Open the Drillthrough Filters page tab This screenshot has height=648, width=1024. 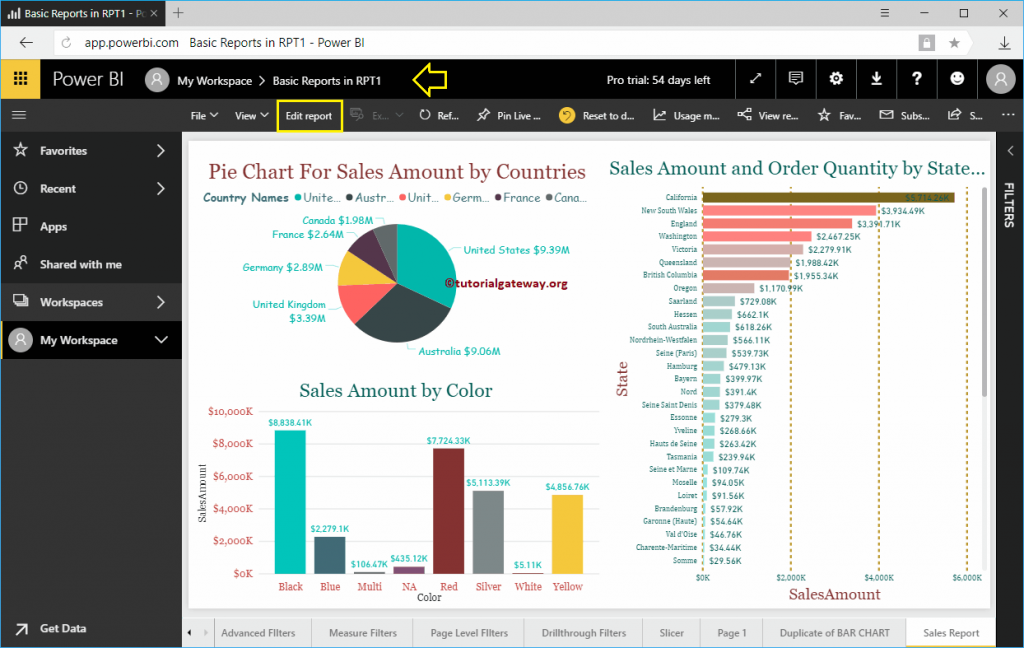point(582,632)
